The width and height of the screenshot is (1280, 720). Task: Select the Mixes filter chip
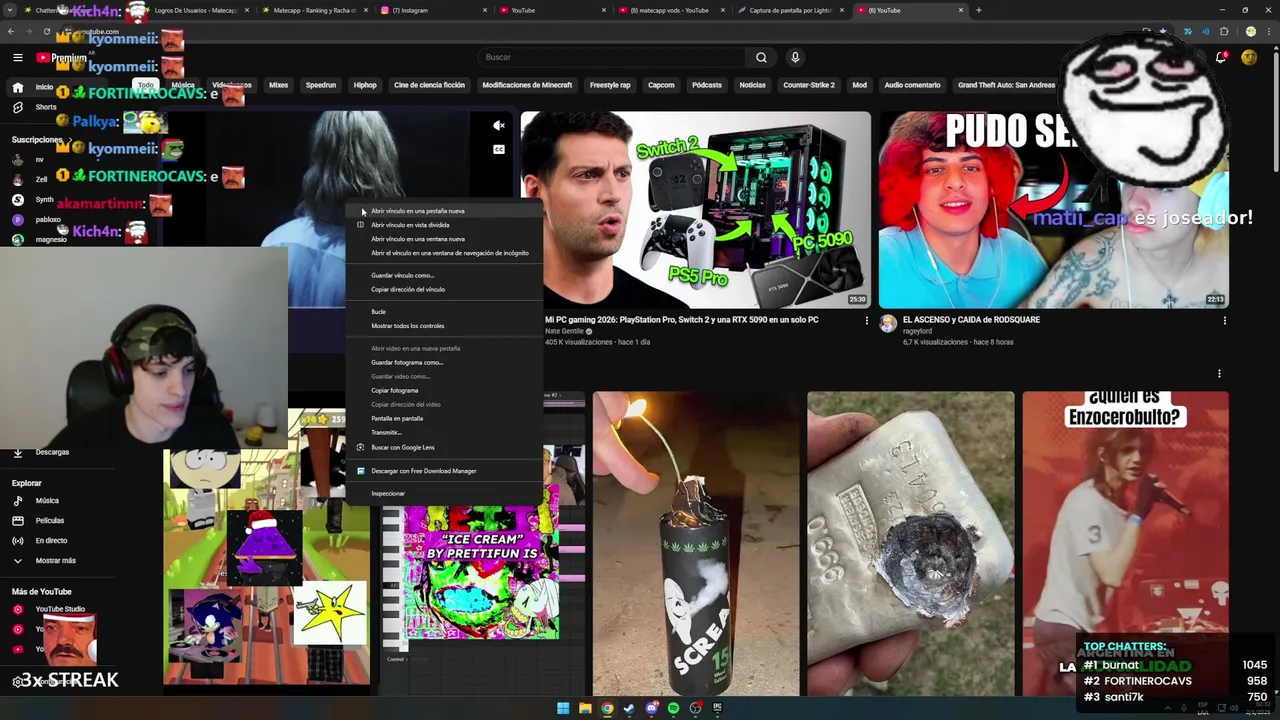[278, 85]
